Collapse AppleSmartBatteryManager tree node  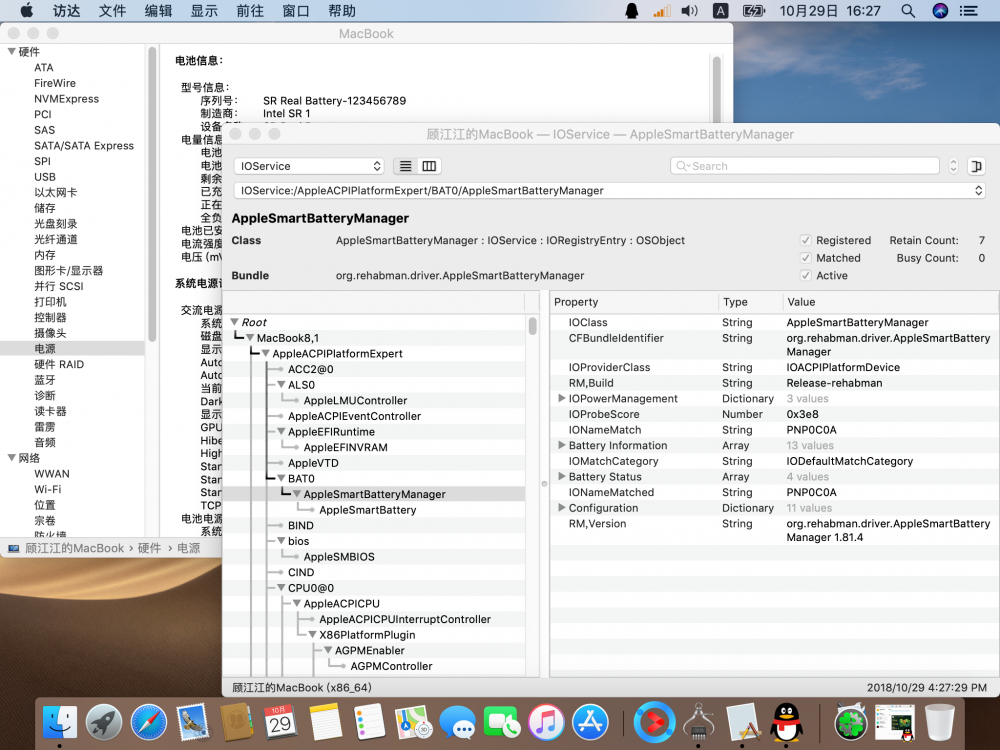[297, 494]
